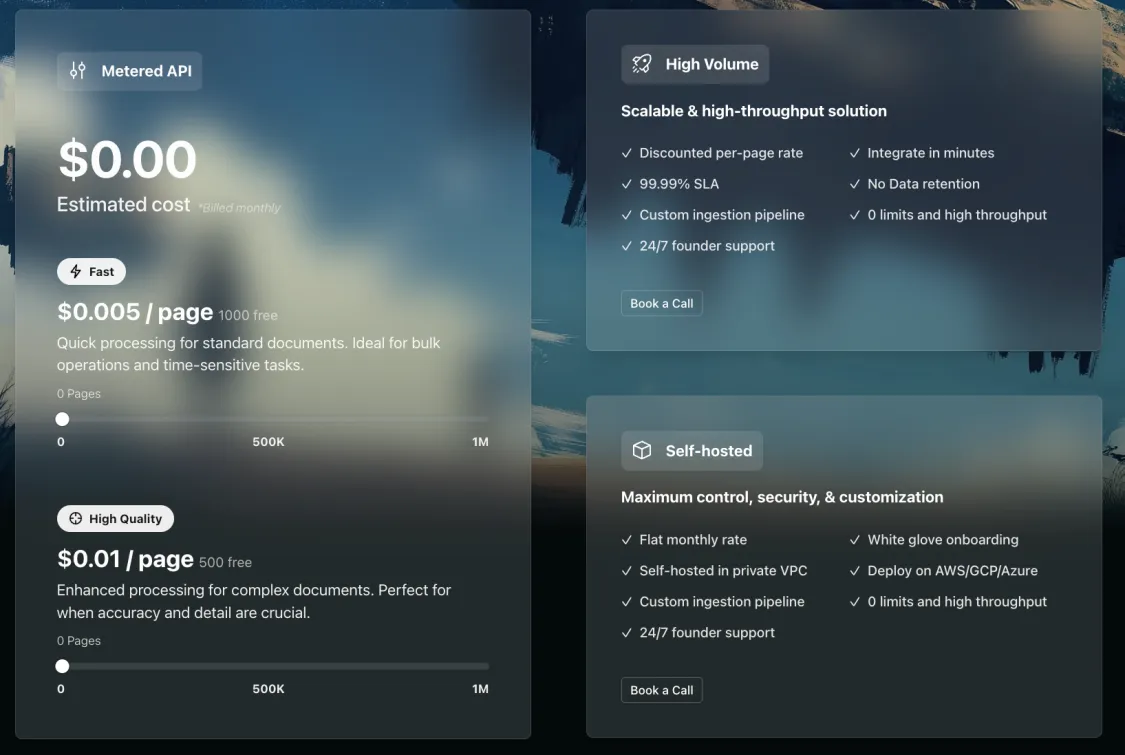Book a Call for High Volume plan
Image resolution: width=1125 pixels, height=755 pixels.
coord(661,303)
